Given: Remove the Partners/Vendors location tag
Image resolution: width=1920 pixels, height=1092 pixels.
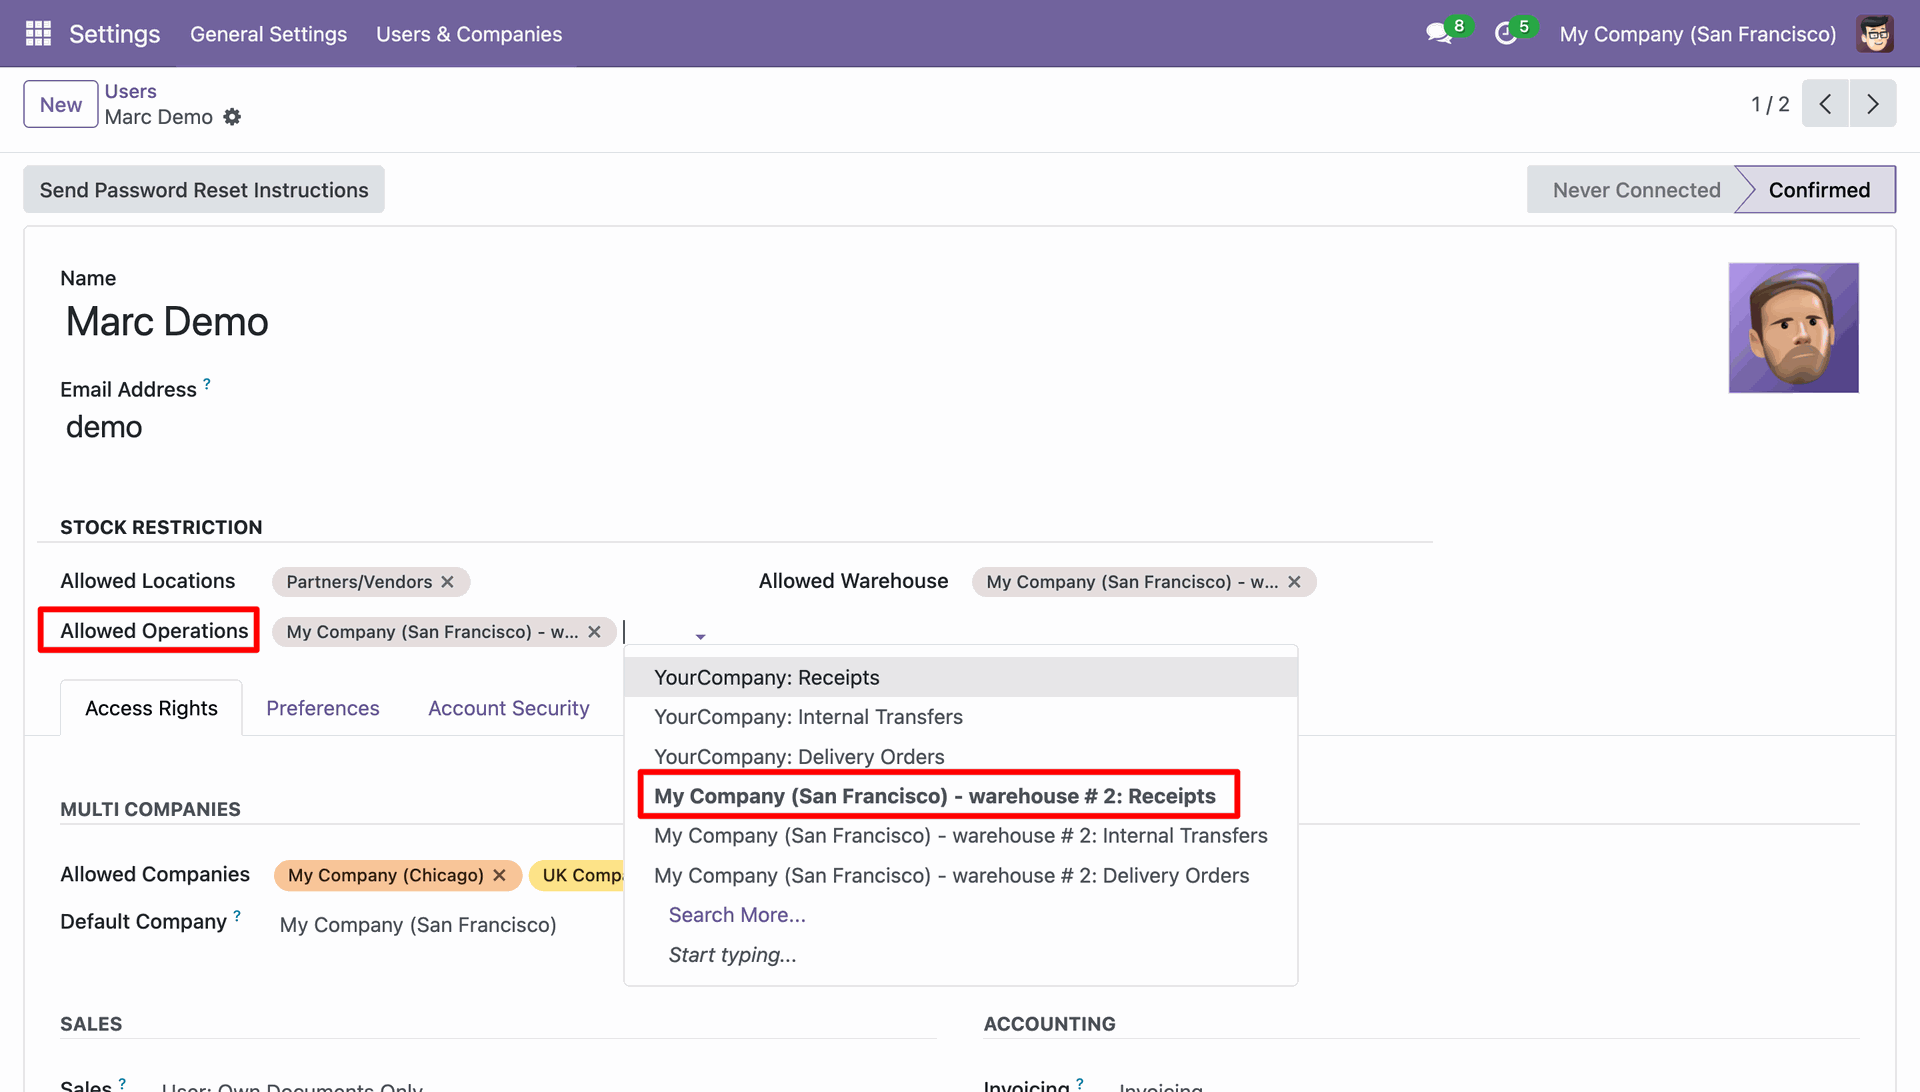Looking at the screenshot, I should click(448, 582).
